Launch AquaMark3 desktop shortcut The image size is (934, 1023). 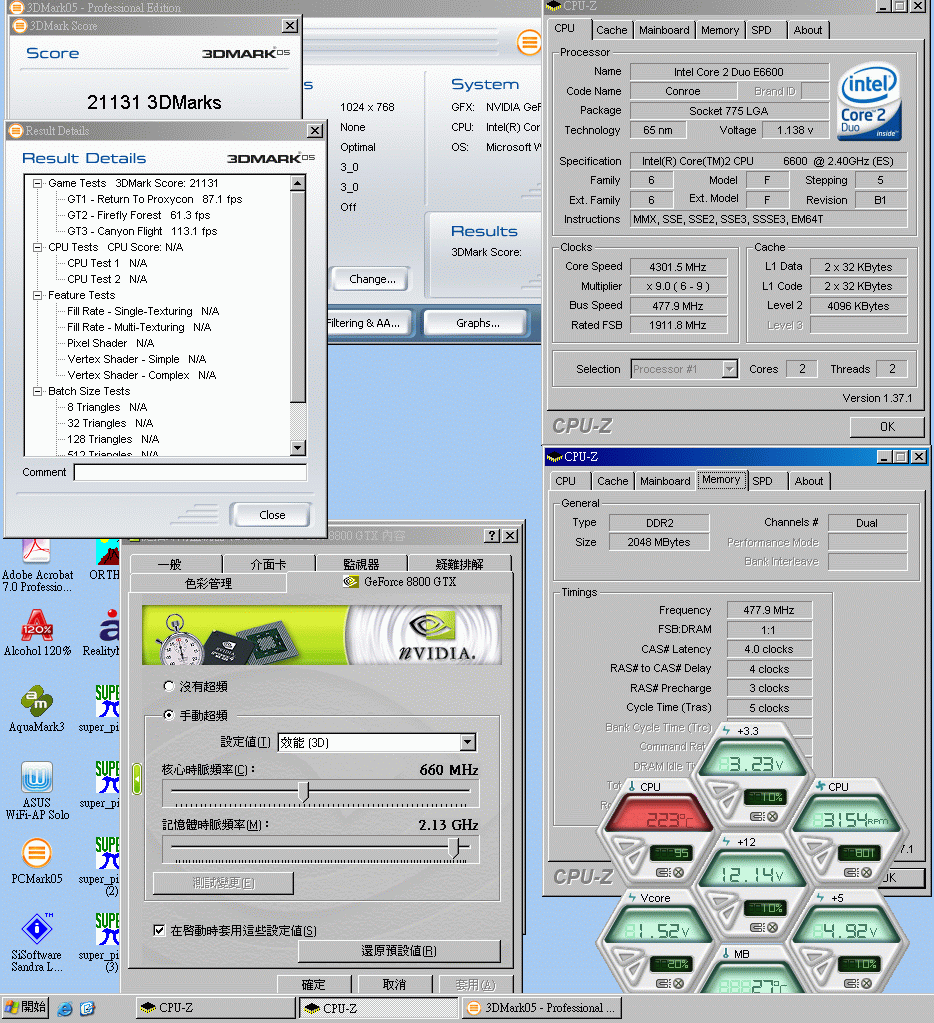37,708
